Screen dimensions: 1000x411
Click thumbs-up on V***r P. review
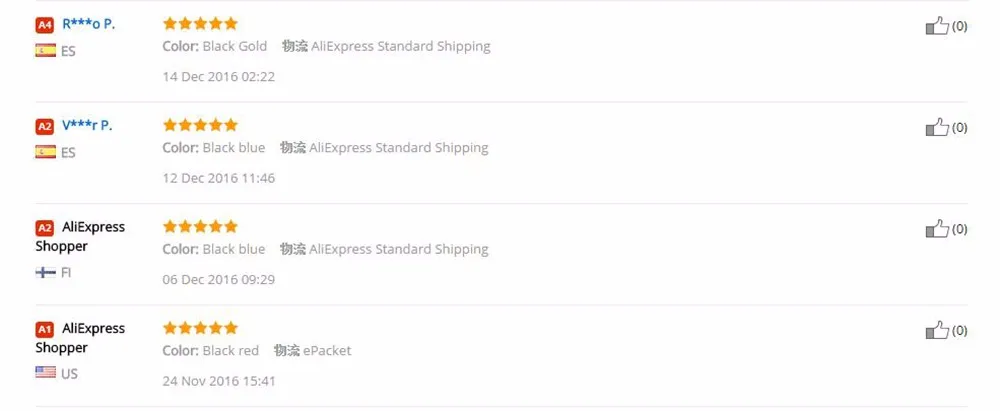pyautogui.click(x=937, y=128)
